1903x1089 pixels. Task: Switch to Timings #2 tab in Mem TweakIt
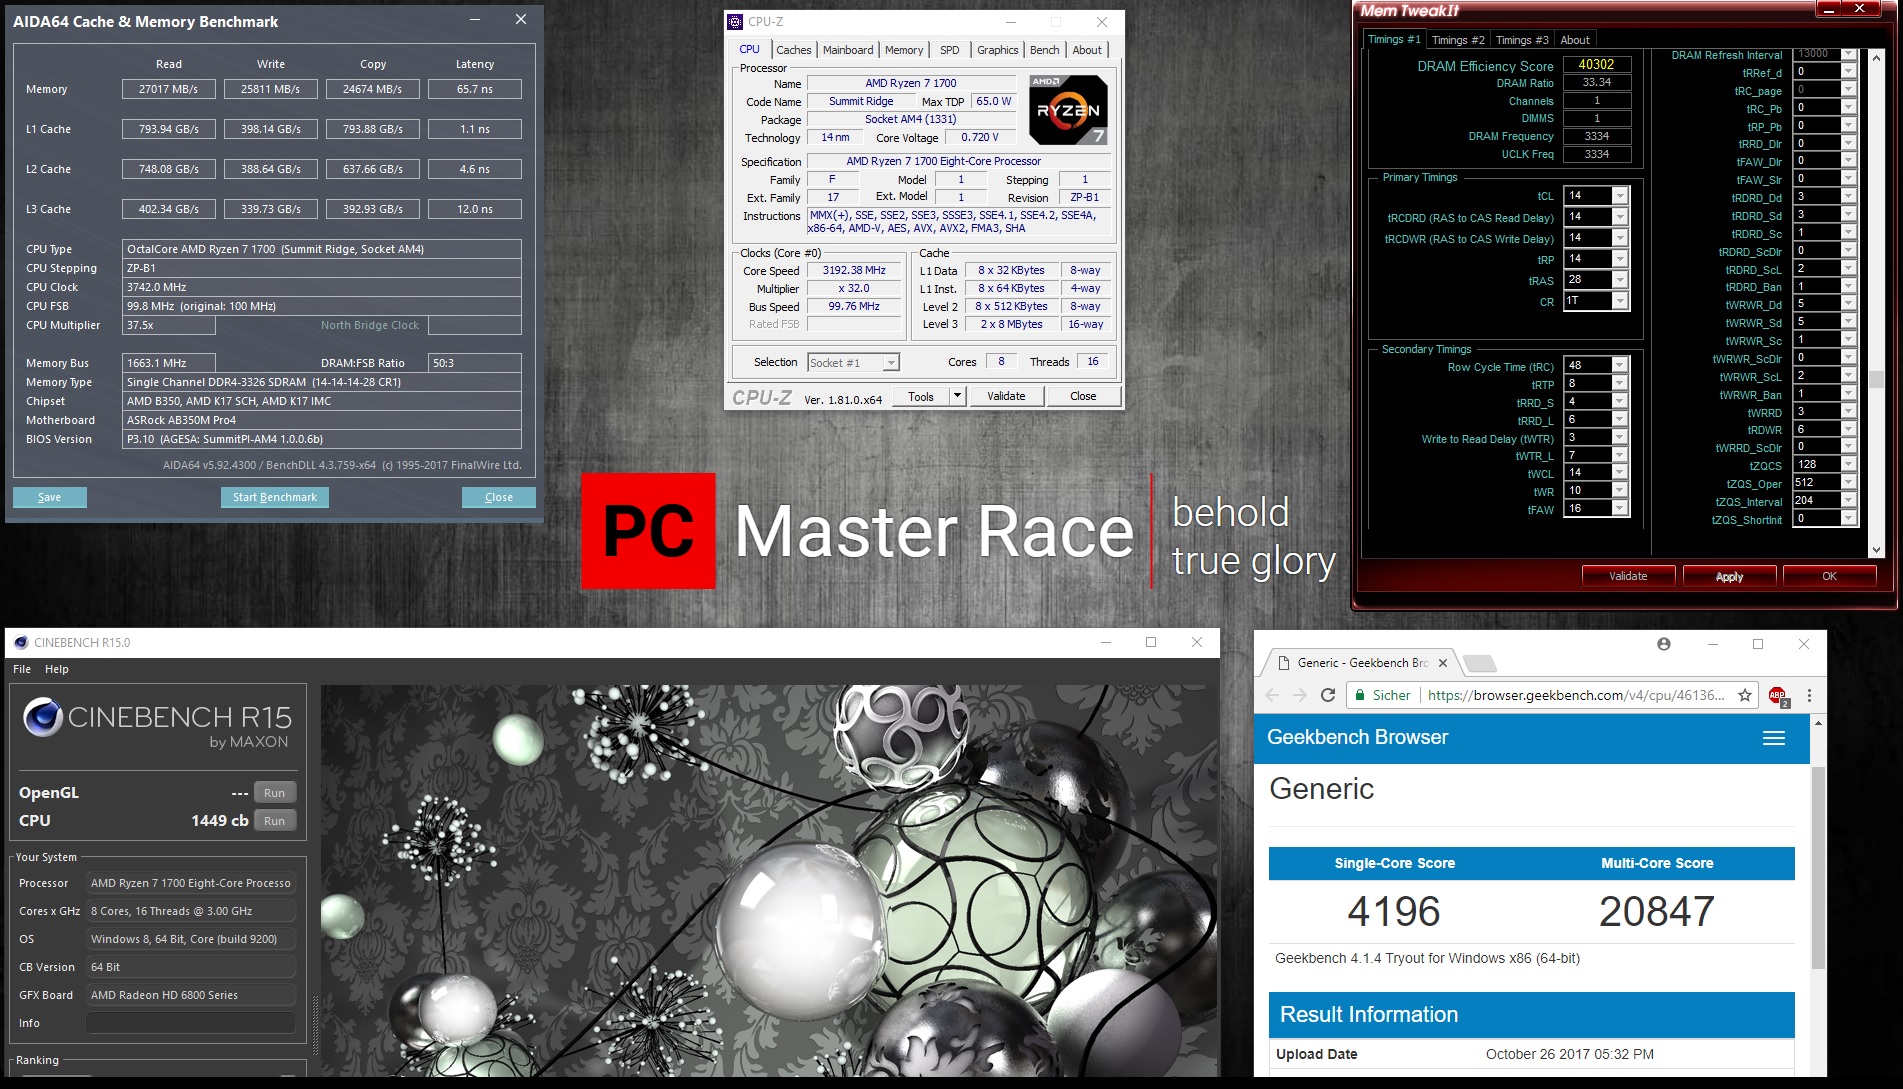click(x=1458, y=40)
